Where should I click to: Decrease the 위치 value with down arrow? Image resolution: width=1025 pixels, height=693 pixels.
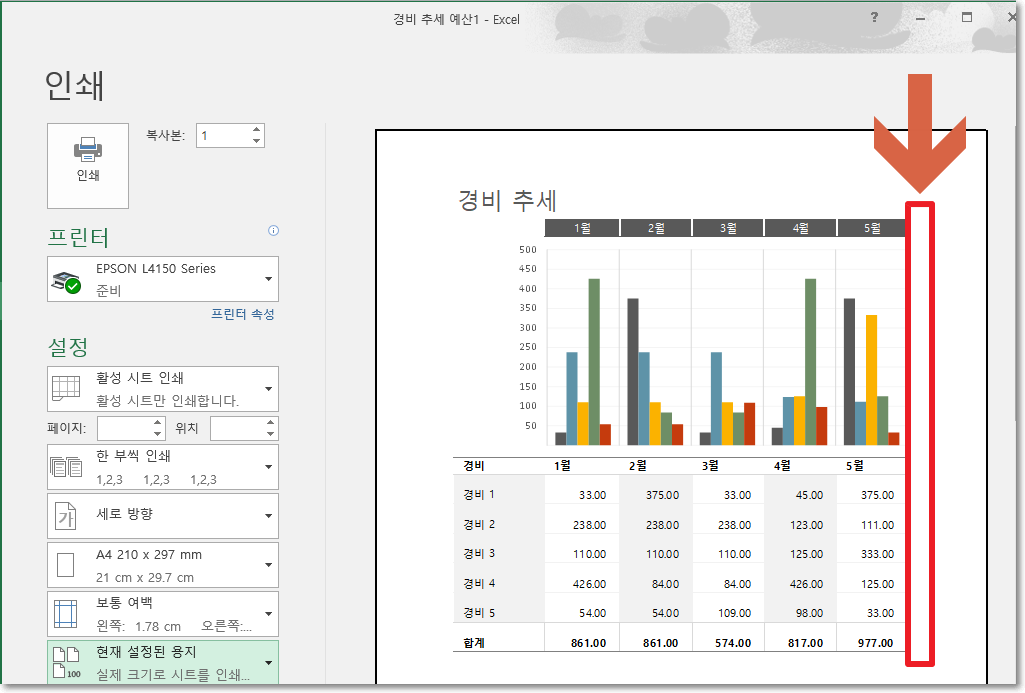[271, 434]
